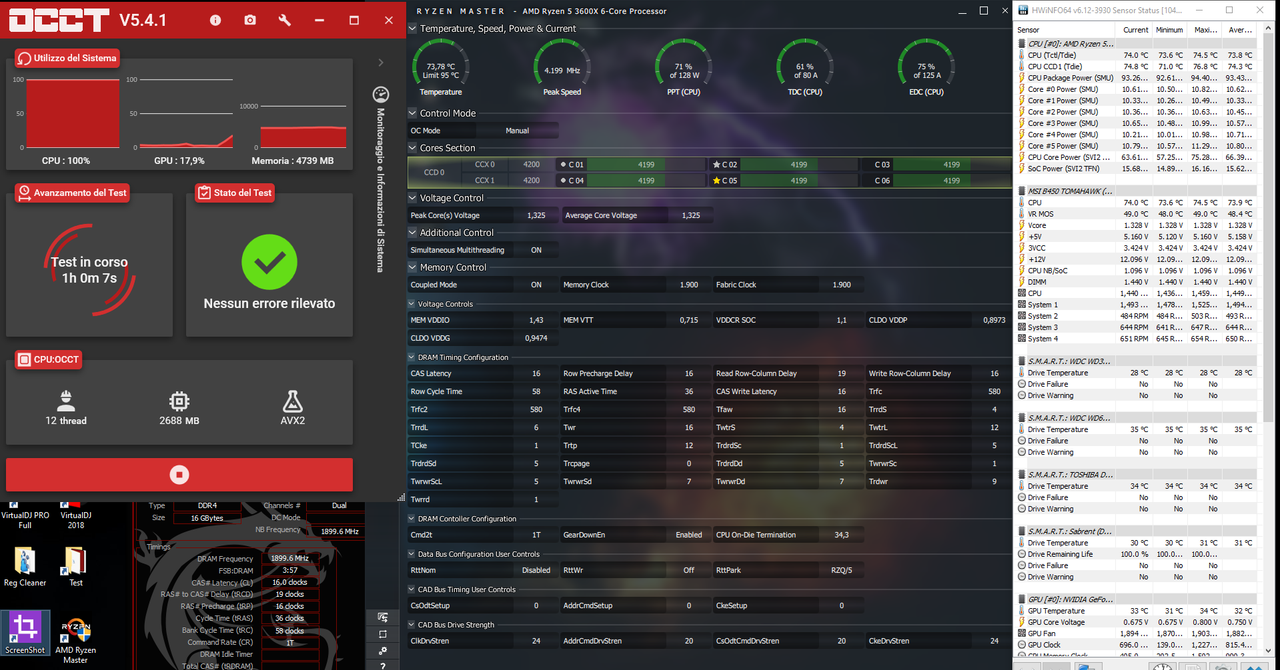This screenshot has width=1280, height=670.
Task: Open the OCCT info icon
Action: click(215, 20)
